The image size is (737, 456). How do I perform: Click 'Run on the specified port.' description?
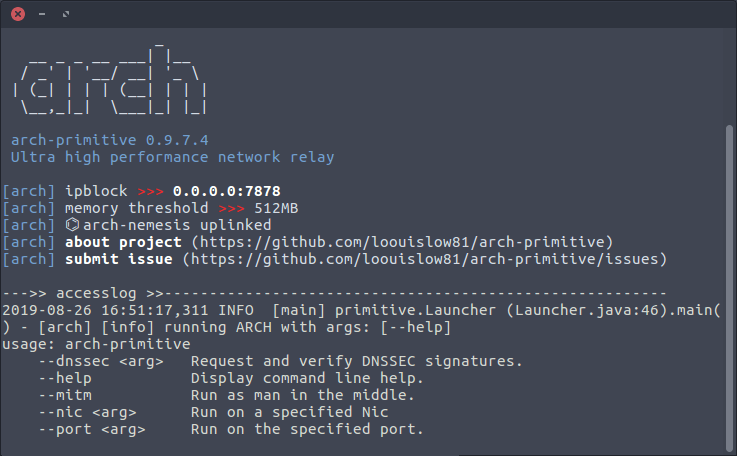307,429
